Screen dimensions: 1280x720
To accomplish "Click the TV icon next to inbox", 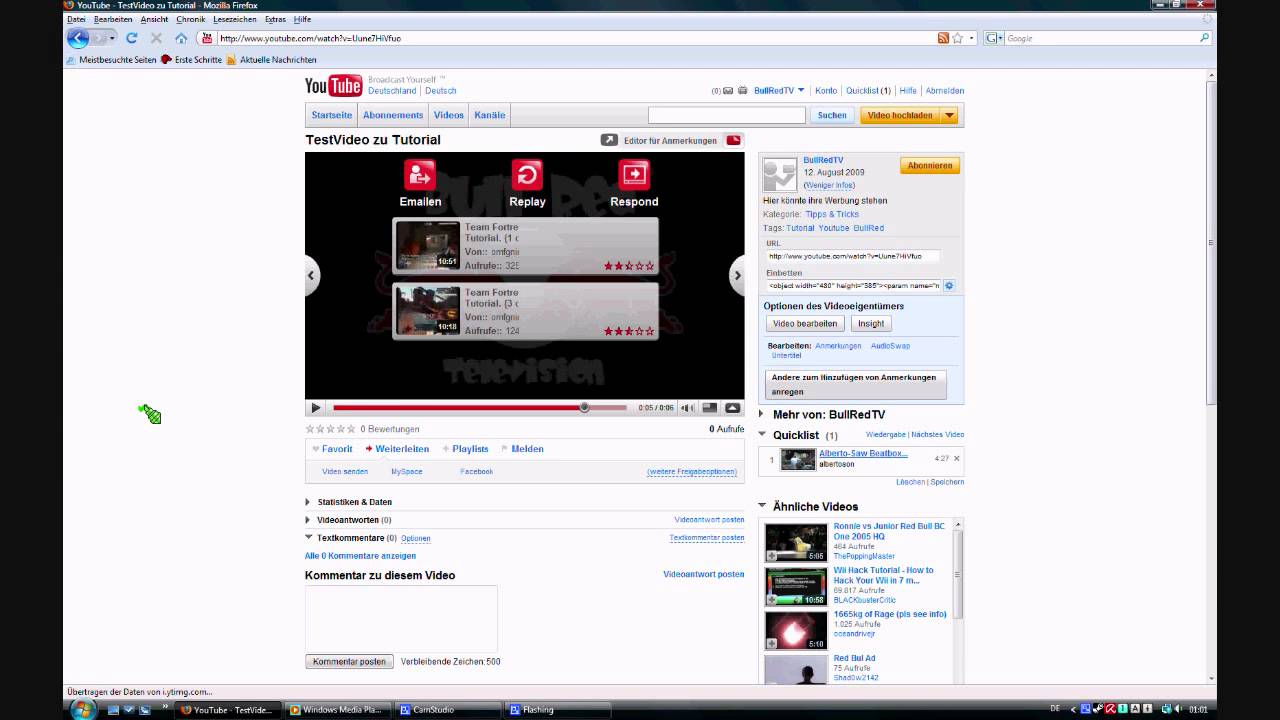I will pos(742,91).
